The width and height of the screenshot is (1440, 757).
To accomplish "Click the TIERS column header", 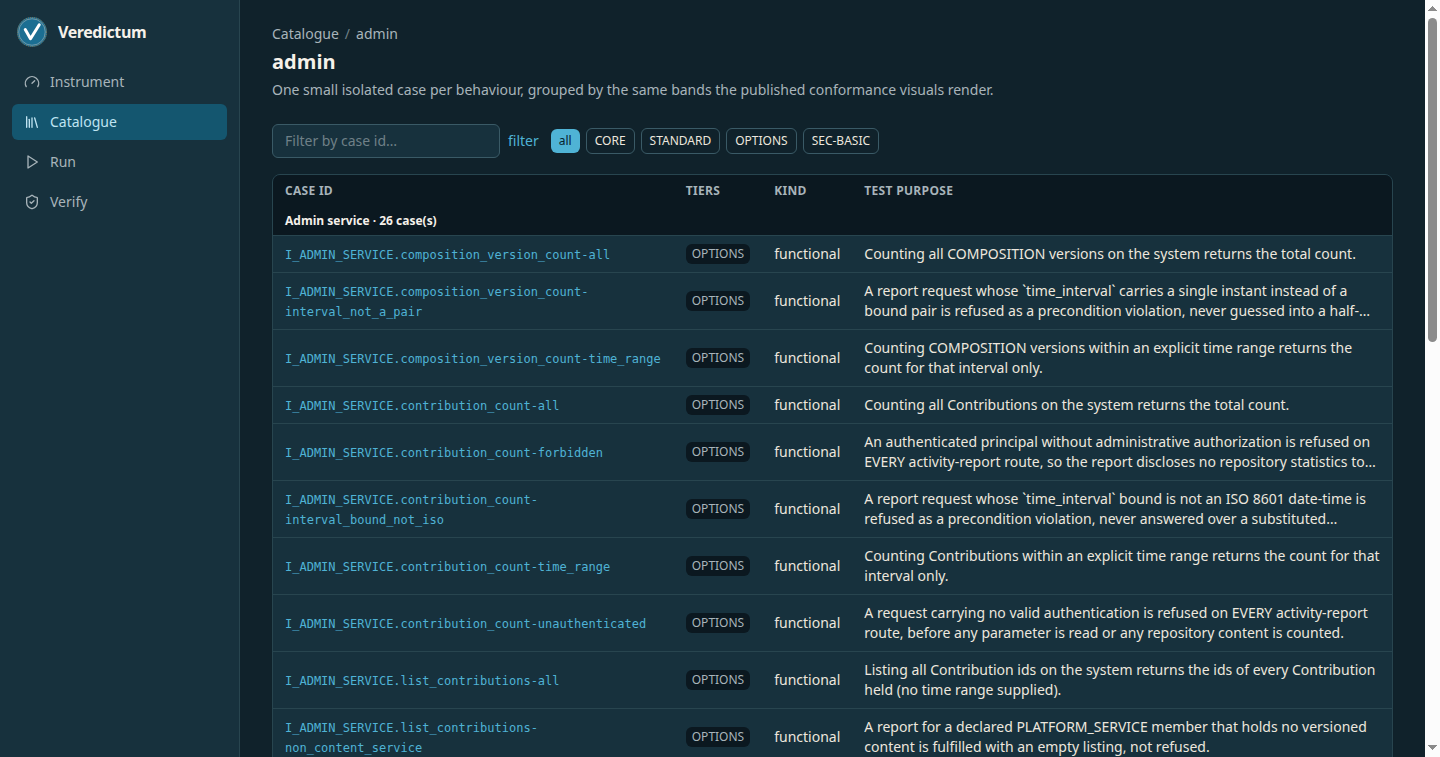I will point(703,190).
